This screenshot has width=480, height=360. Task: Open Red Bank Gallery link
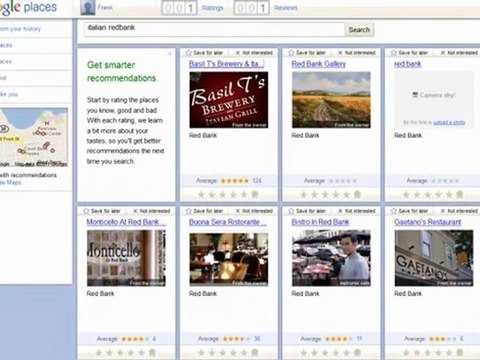click(x=319, y=64)
